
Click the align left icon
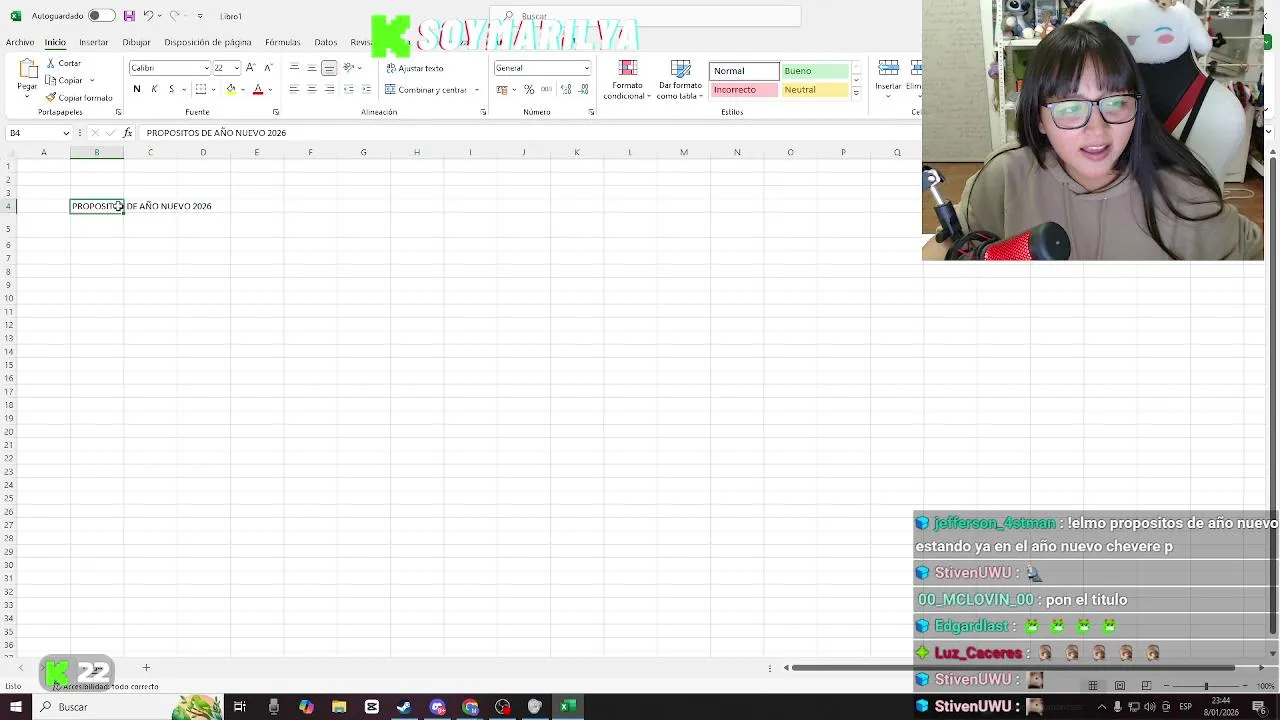point(294,89)
